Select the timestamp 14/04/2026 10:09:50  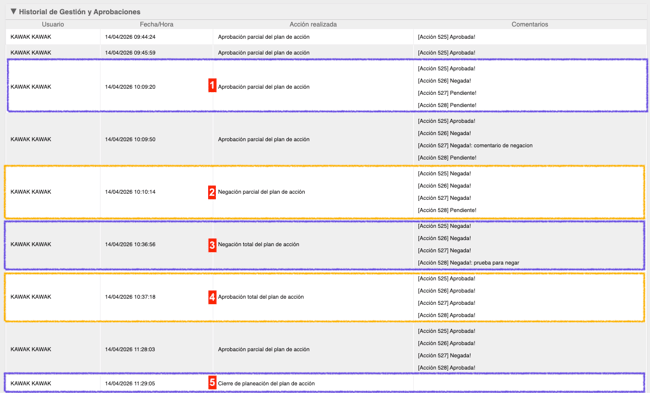[130, 139]
